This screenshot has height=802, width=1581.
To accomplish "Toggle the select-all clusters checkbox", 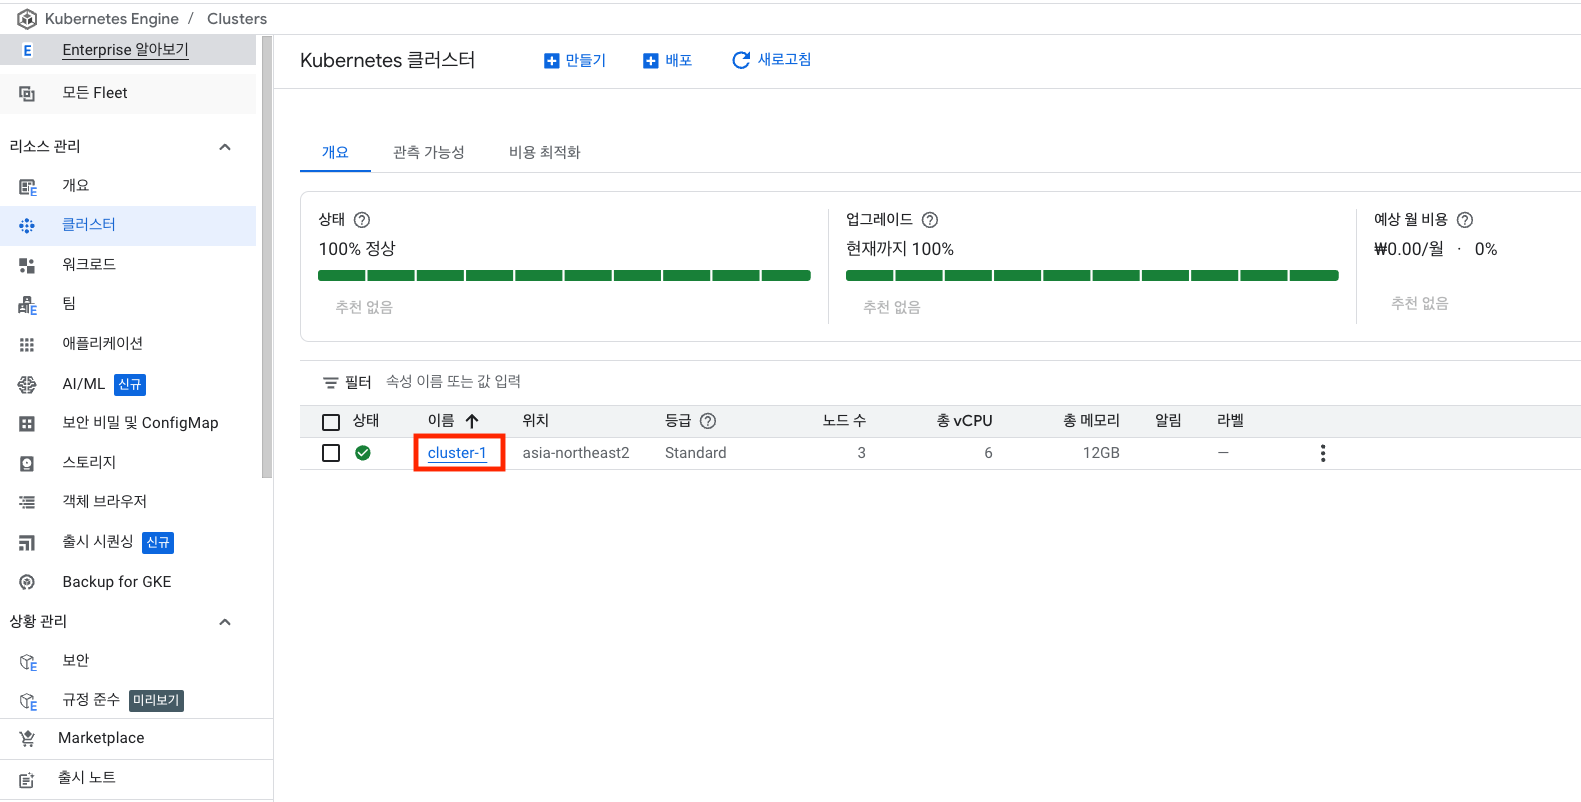I will coord(331,422).
